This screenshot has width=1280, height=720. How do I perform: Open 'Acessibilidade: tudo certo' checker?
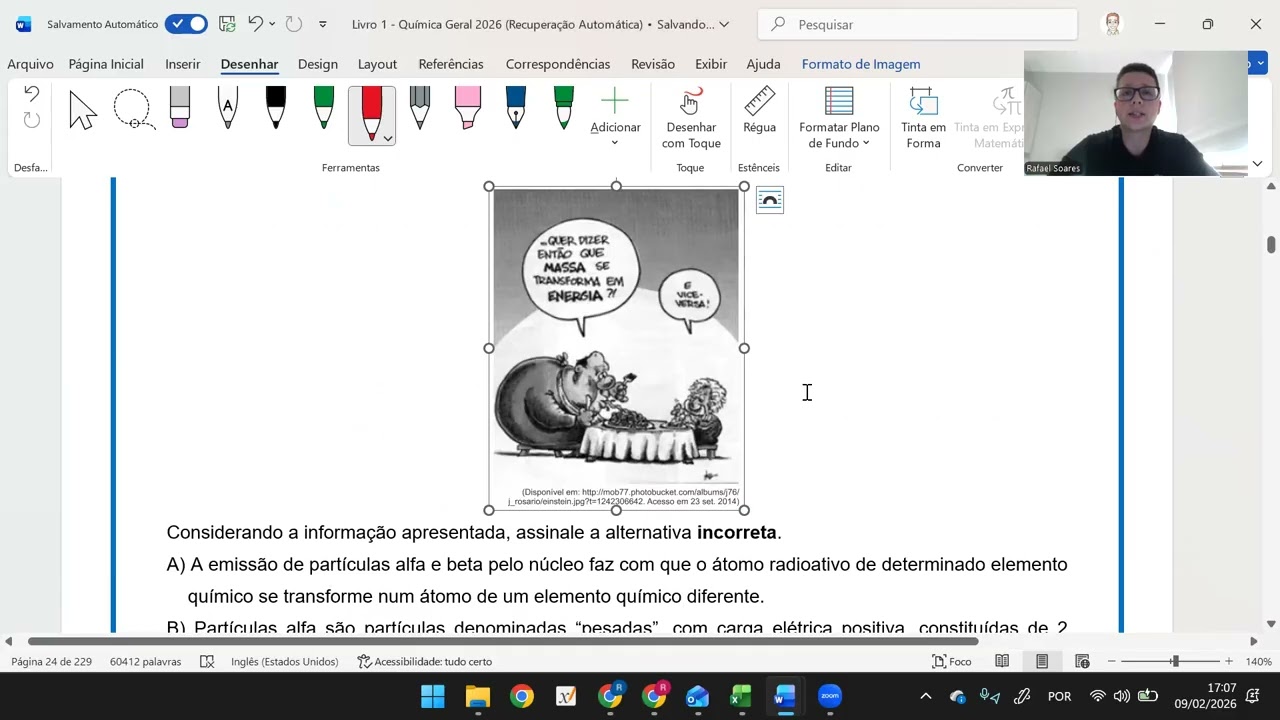[425, 661]
